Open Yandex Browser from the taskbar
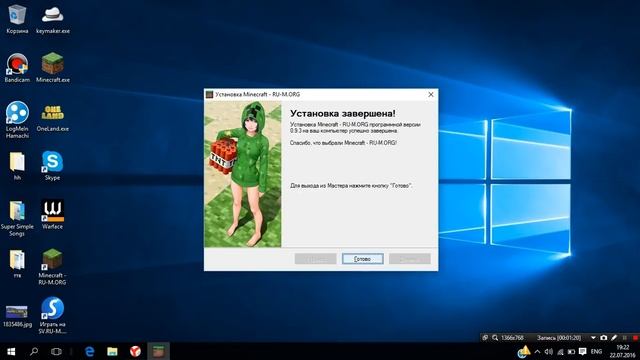The height and width of the screenshot is (360, 640). tap(135, 351)
